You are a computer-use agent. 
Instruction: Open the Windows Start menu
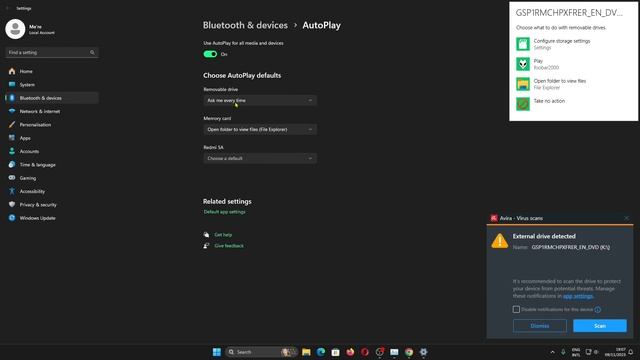pos(217,352)
